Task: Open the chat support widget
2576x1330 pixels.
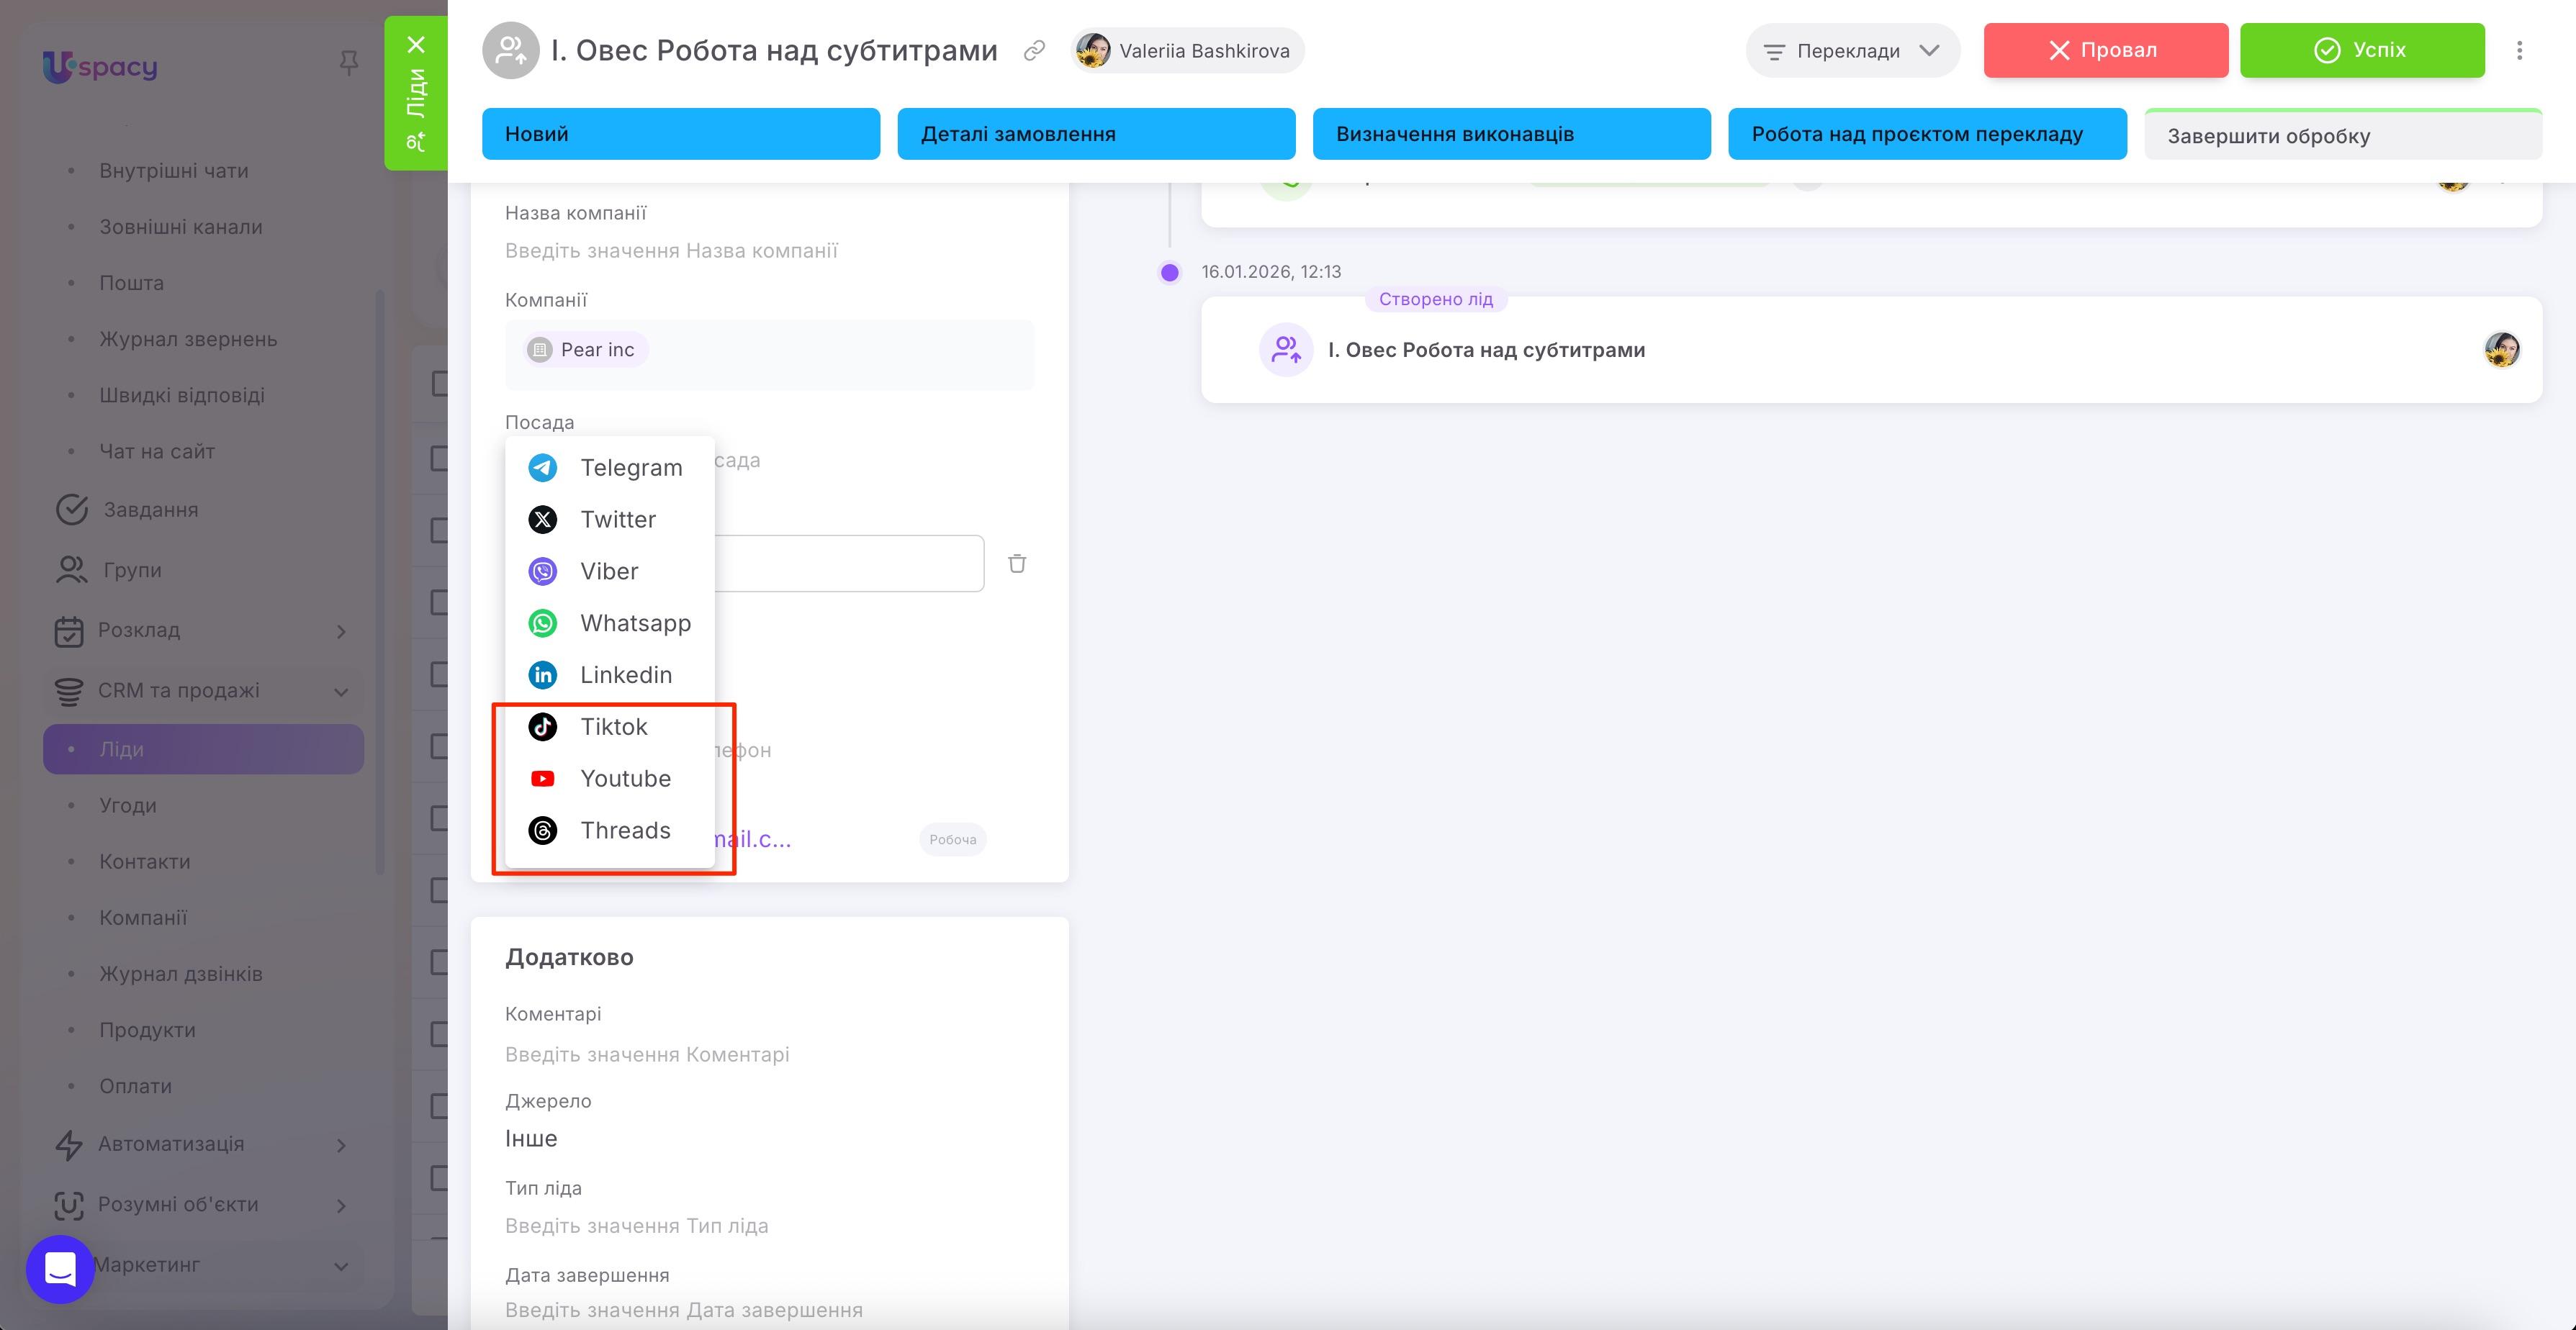Action: tap(60, 1269)
